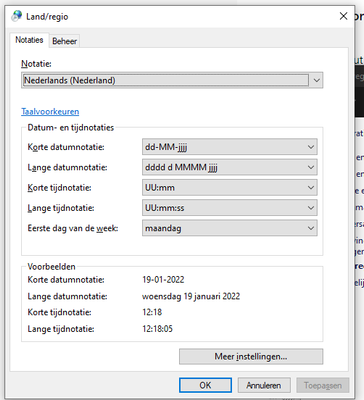Switch to the Notaties tab
Image resolution: width=364 pixels, height=400 pixels.
(x=29, y=40)
